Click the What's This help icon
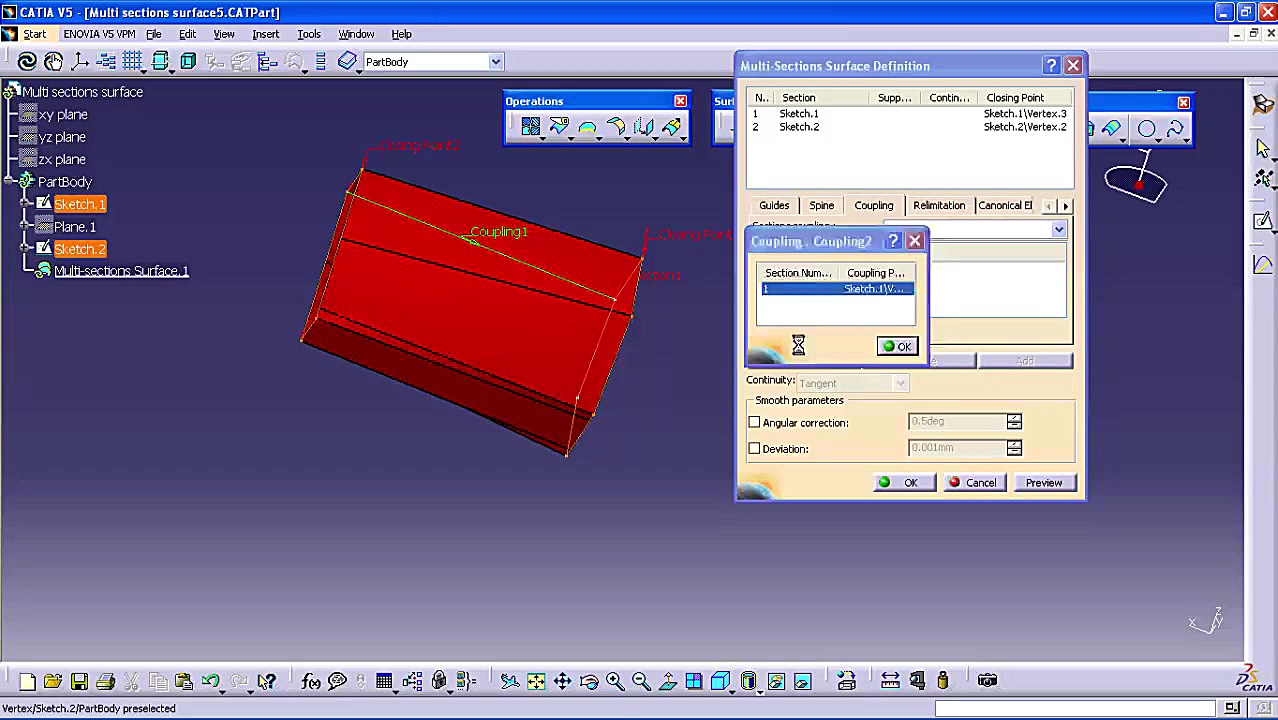1278x720 pixels. pos(266,681)
